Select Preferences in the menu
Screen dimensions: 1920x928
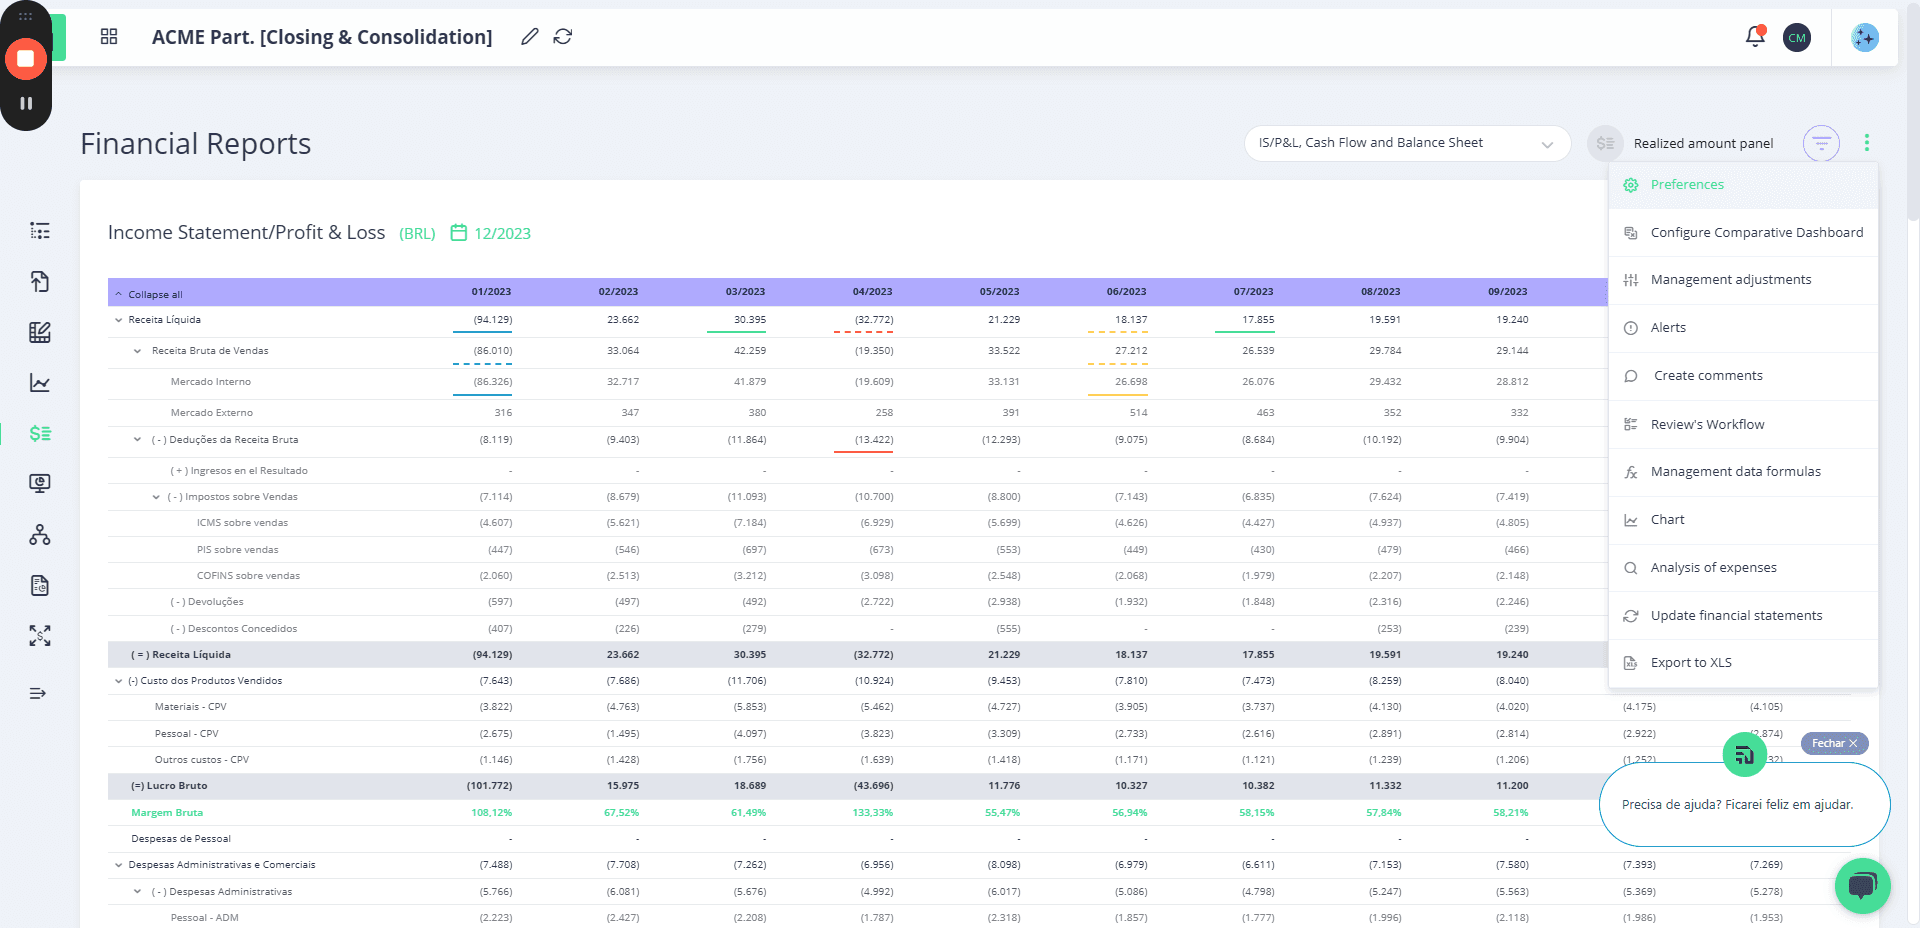pyautogui.click(x=1743, y=185)
